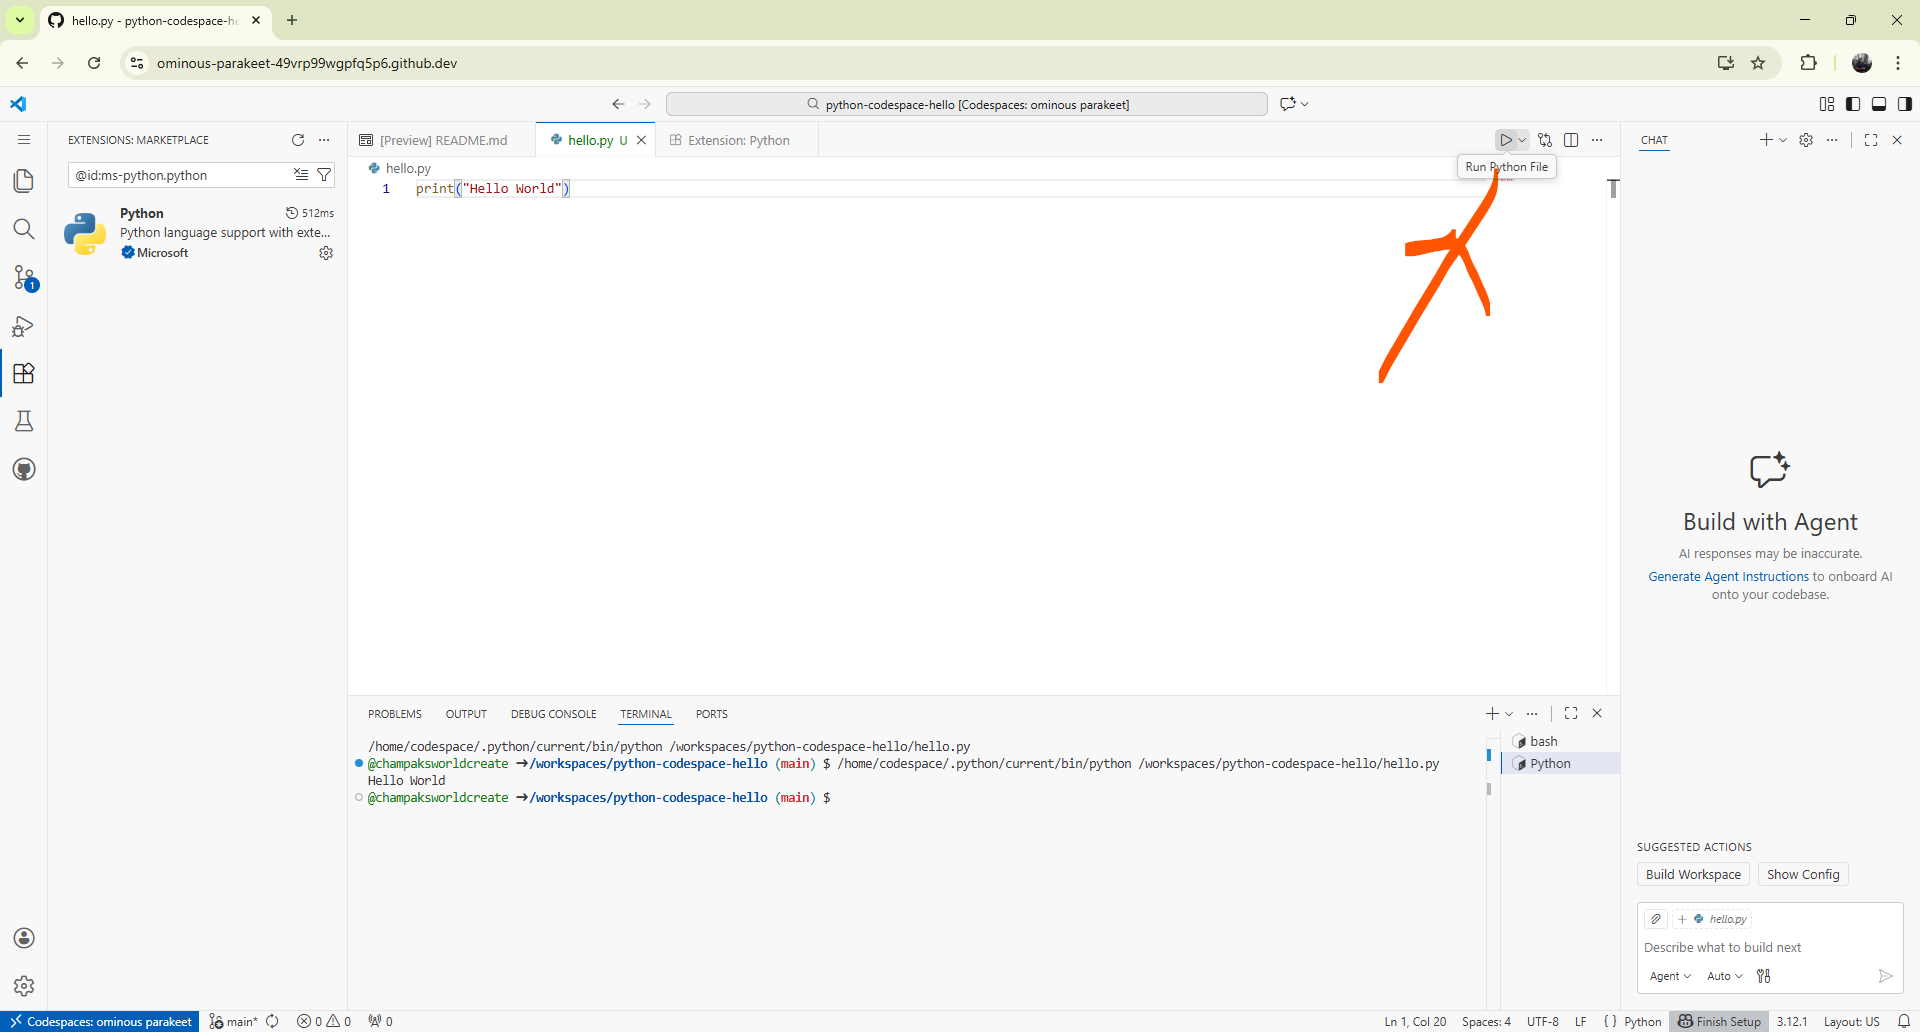Maximize the chat panel
This screenshot has height=1032, width=1920.
tap(1871, 140)
